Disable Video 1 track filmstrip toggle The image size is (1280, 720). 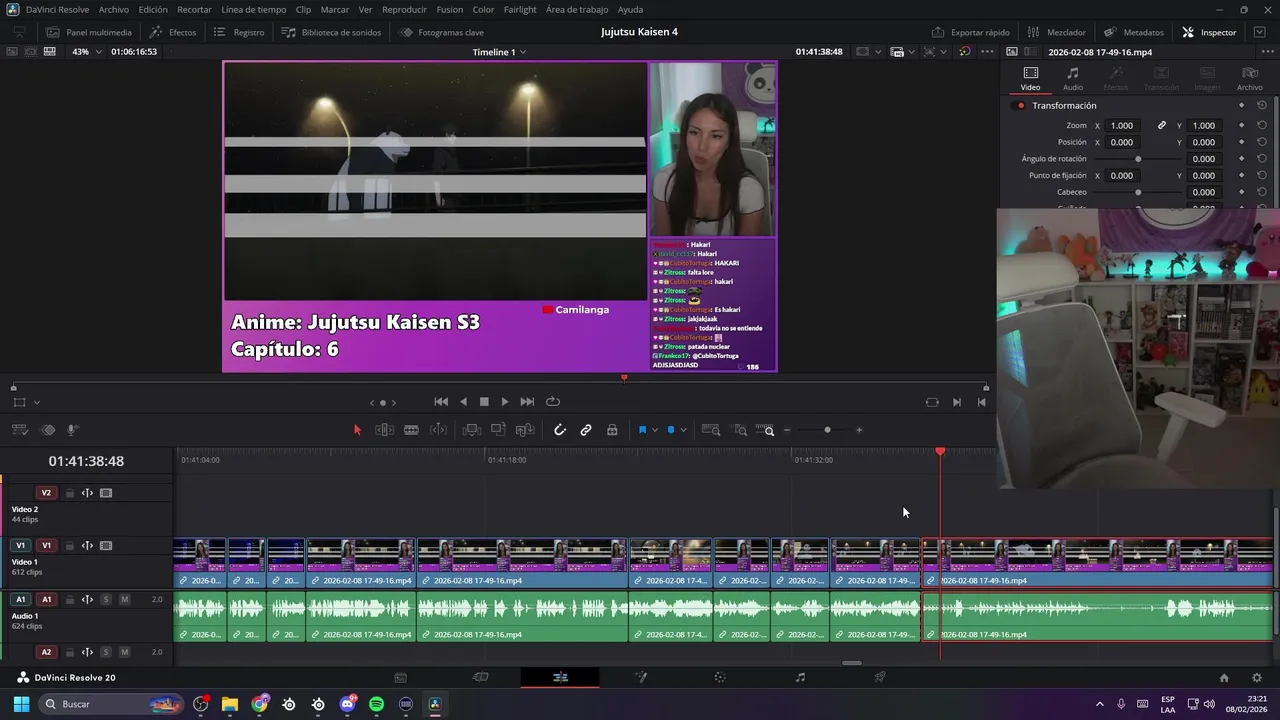click(106, 546)
